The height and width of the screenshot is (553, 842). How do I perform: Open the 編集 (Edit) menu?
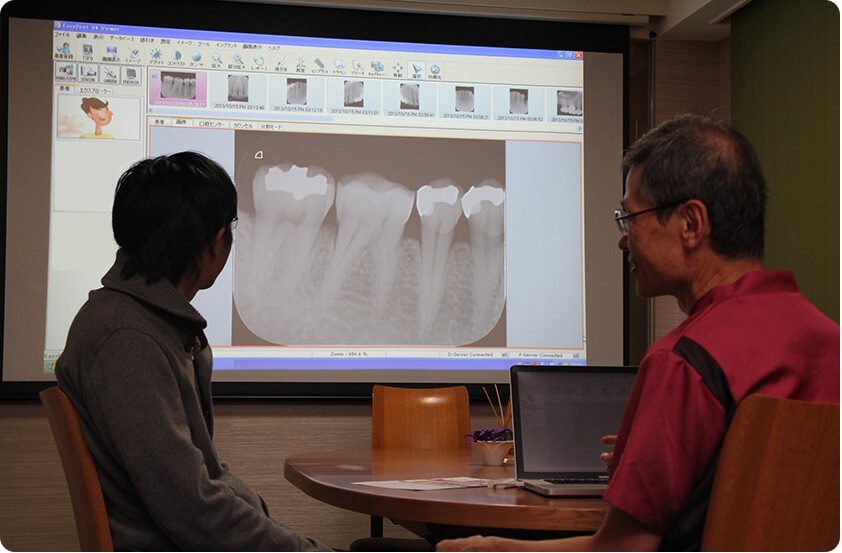click(x=82, y=35)
